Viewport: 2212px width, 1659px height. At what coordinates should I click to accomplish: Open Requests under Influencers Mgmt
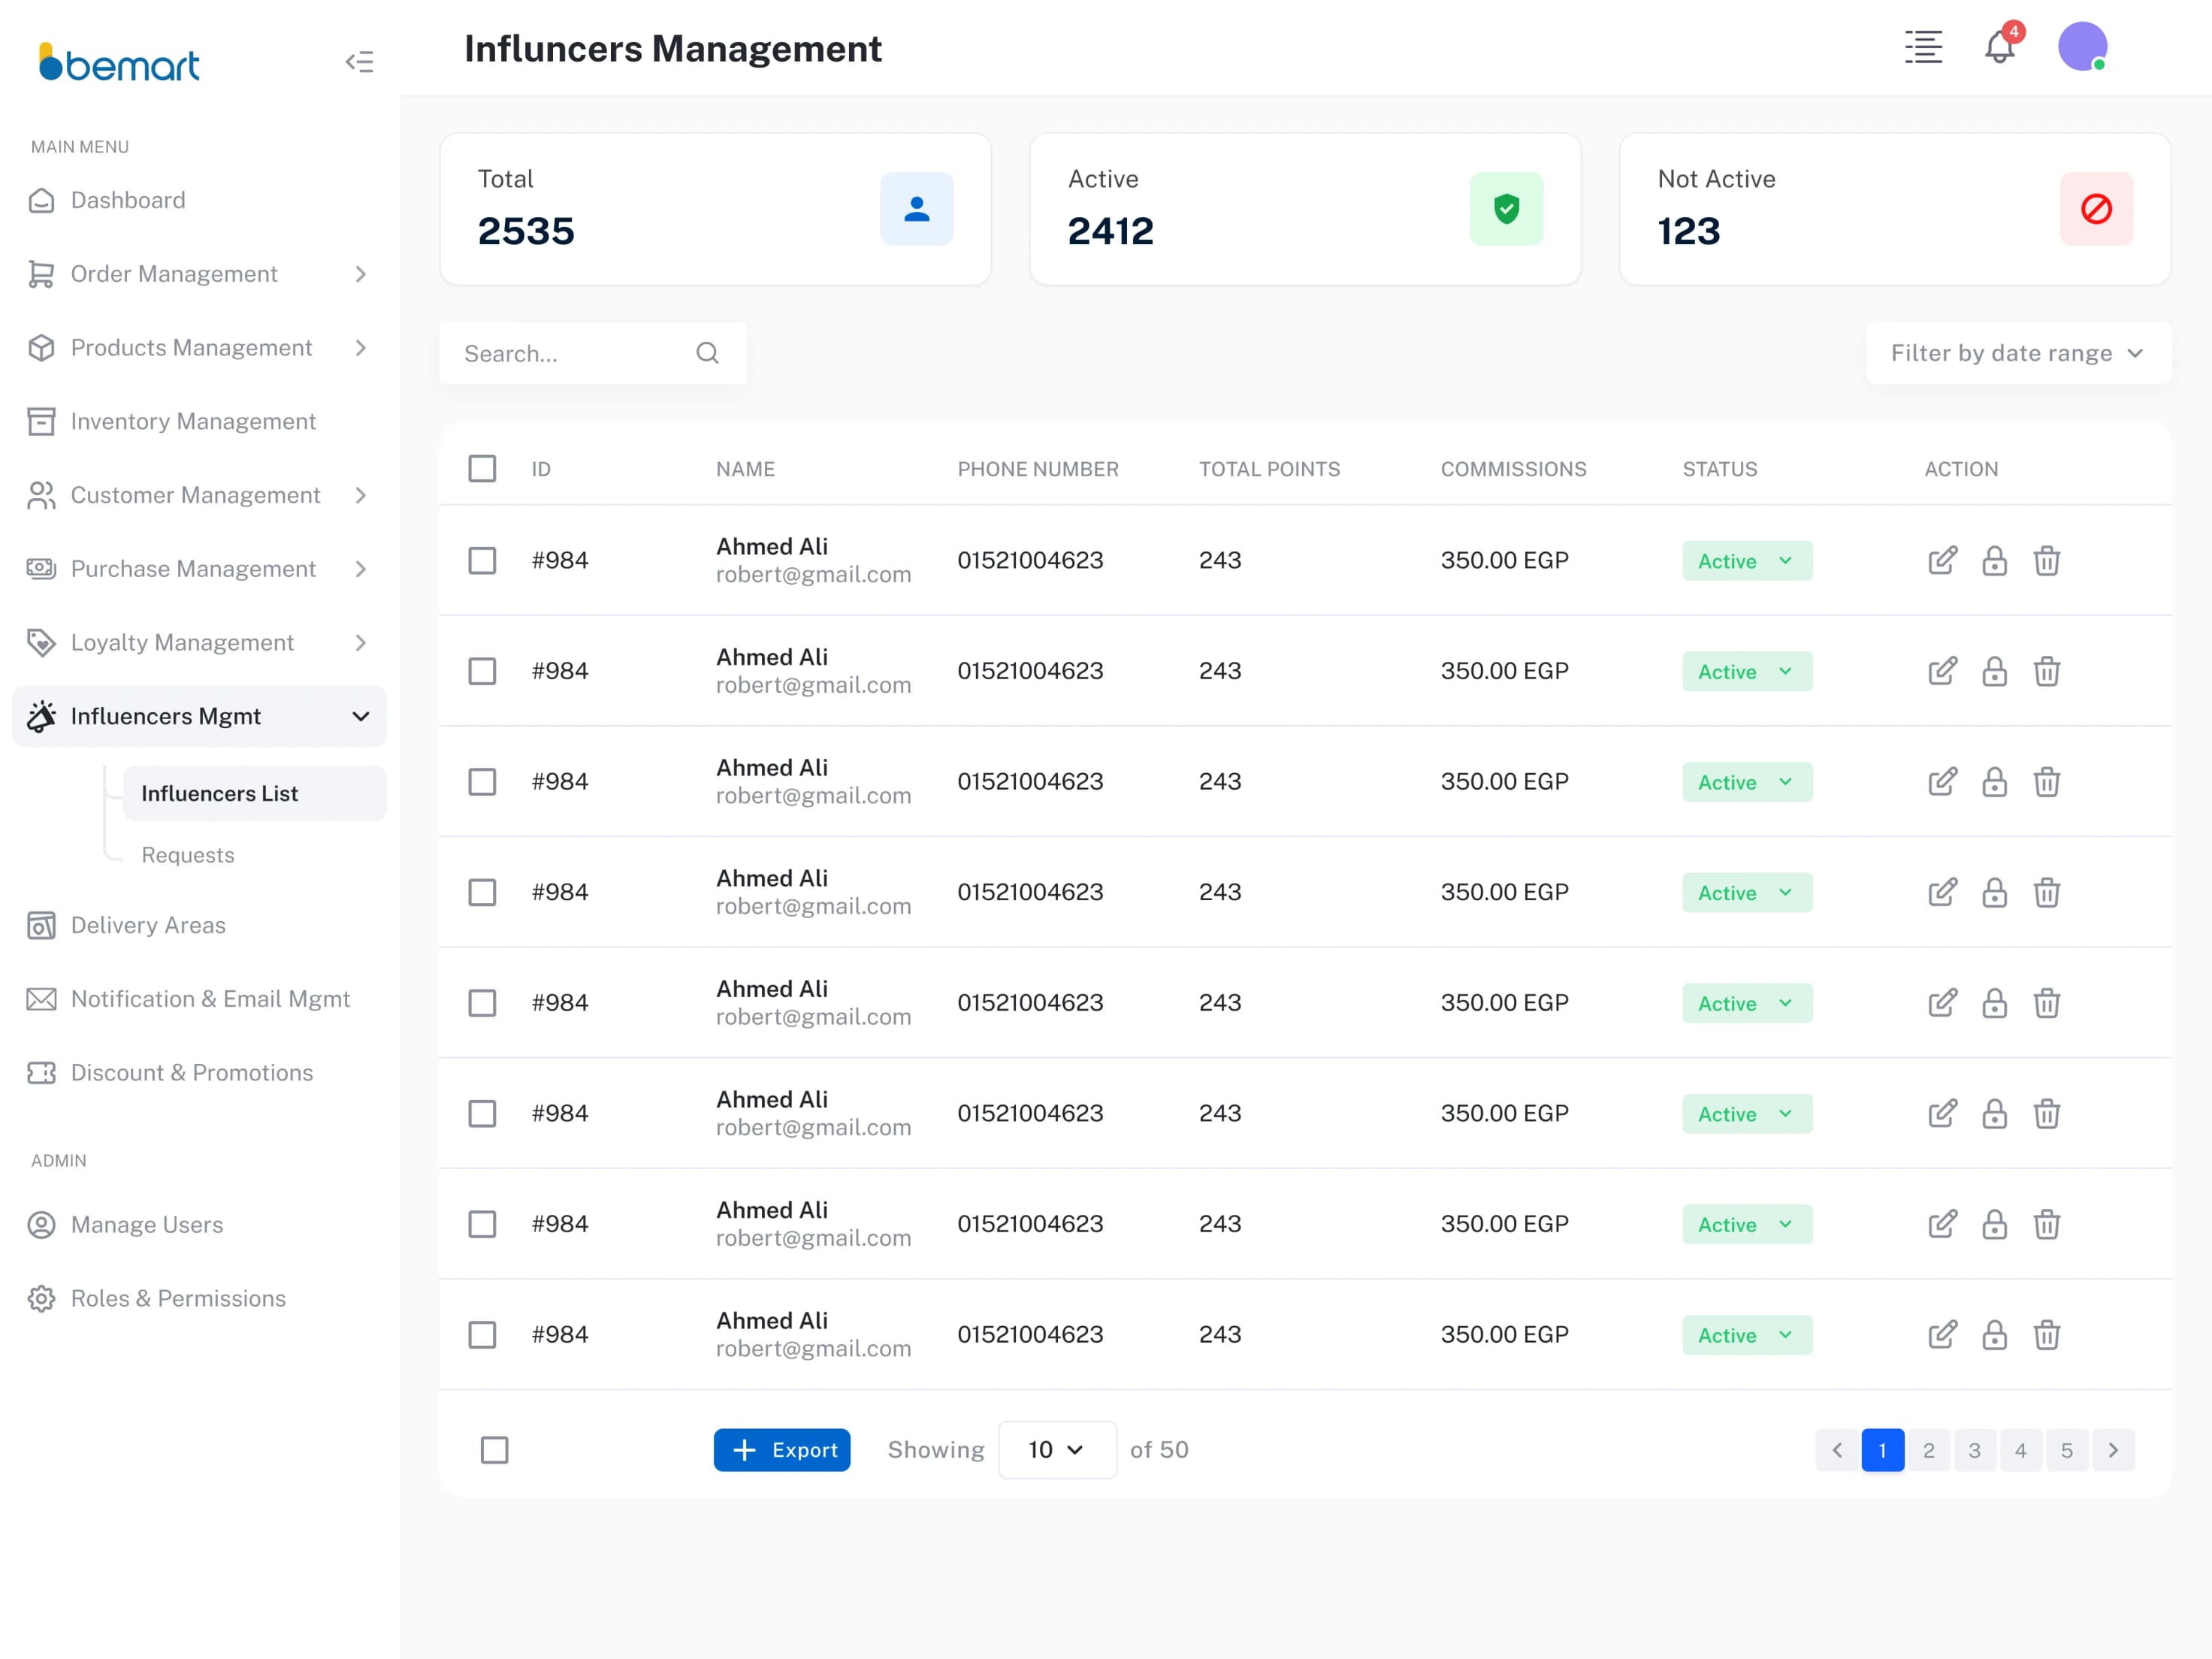coord(188,855)
